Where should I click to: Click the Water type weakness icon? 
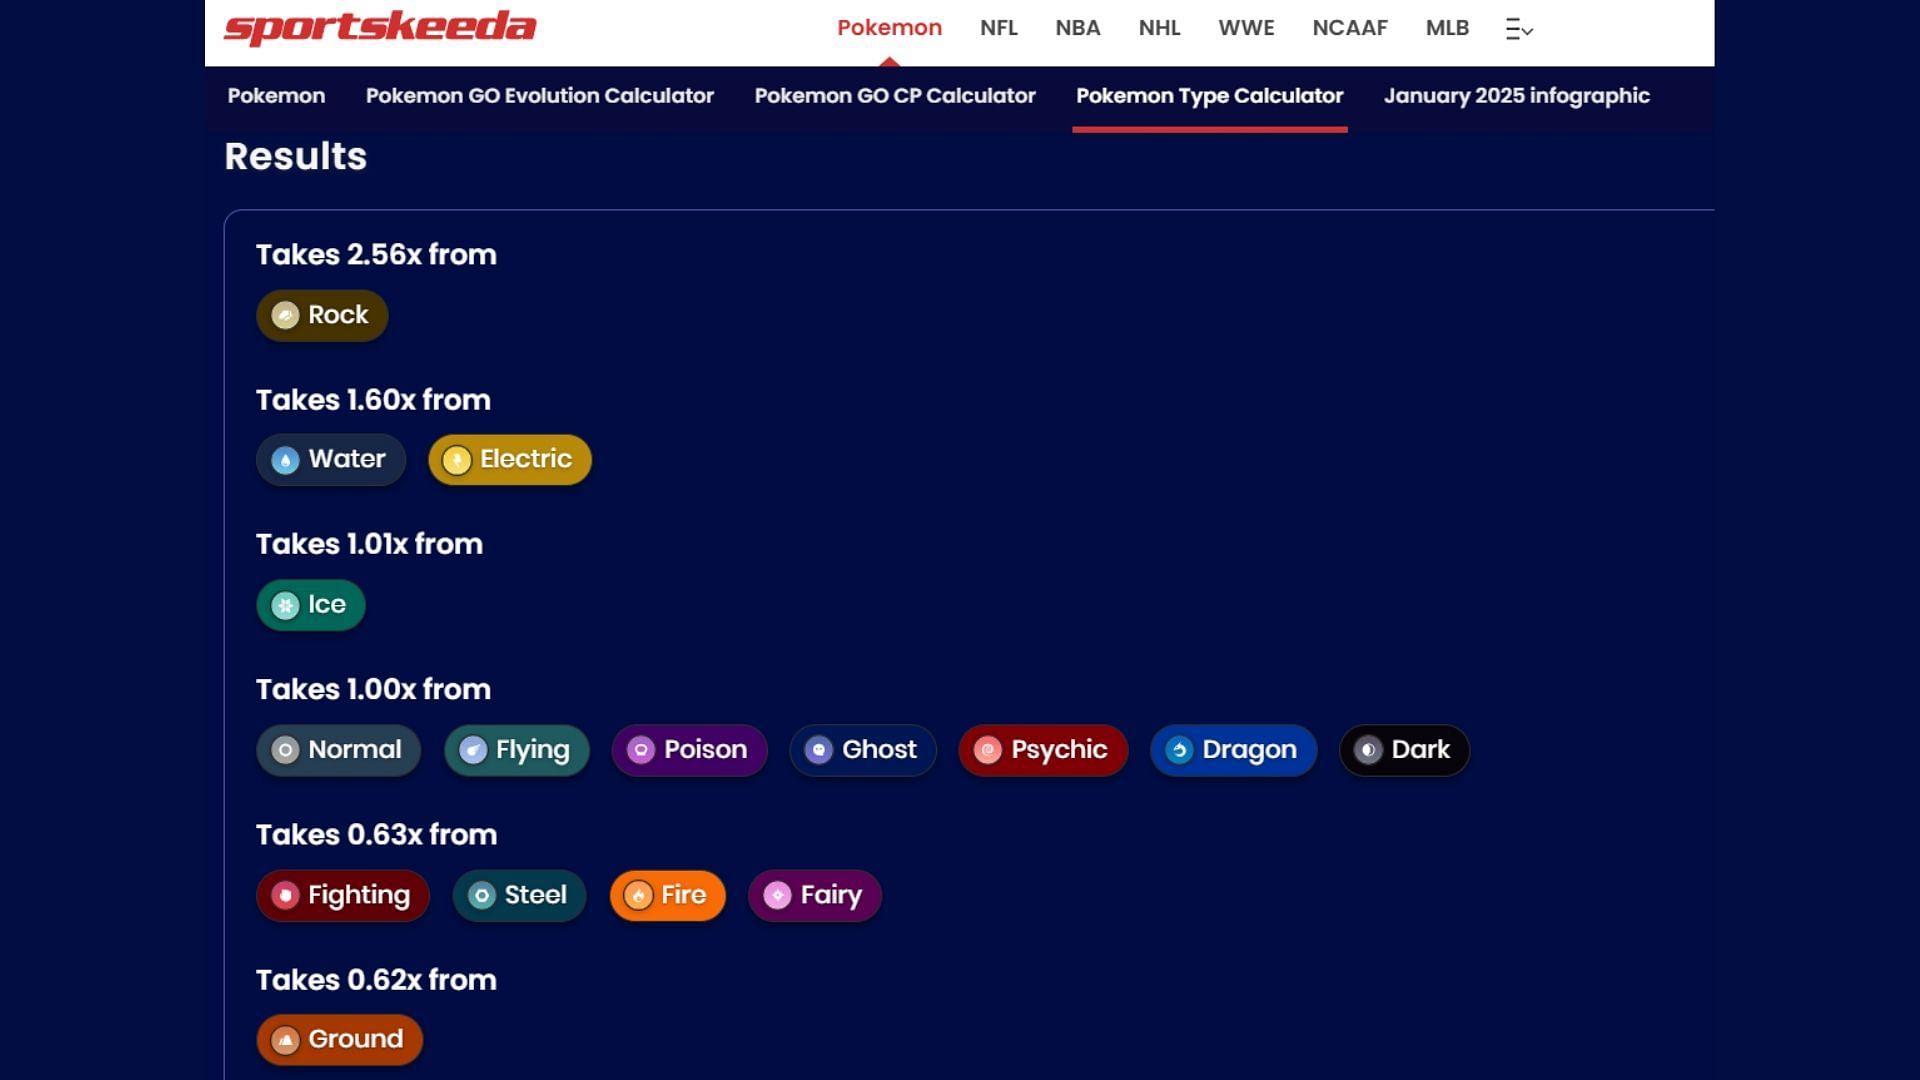tap(284, 459)
